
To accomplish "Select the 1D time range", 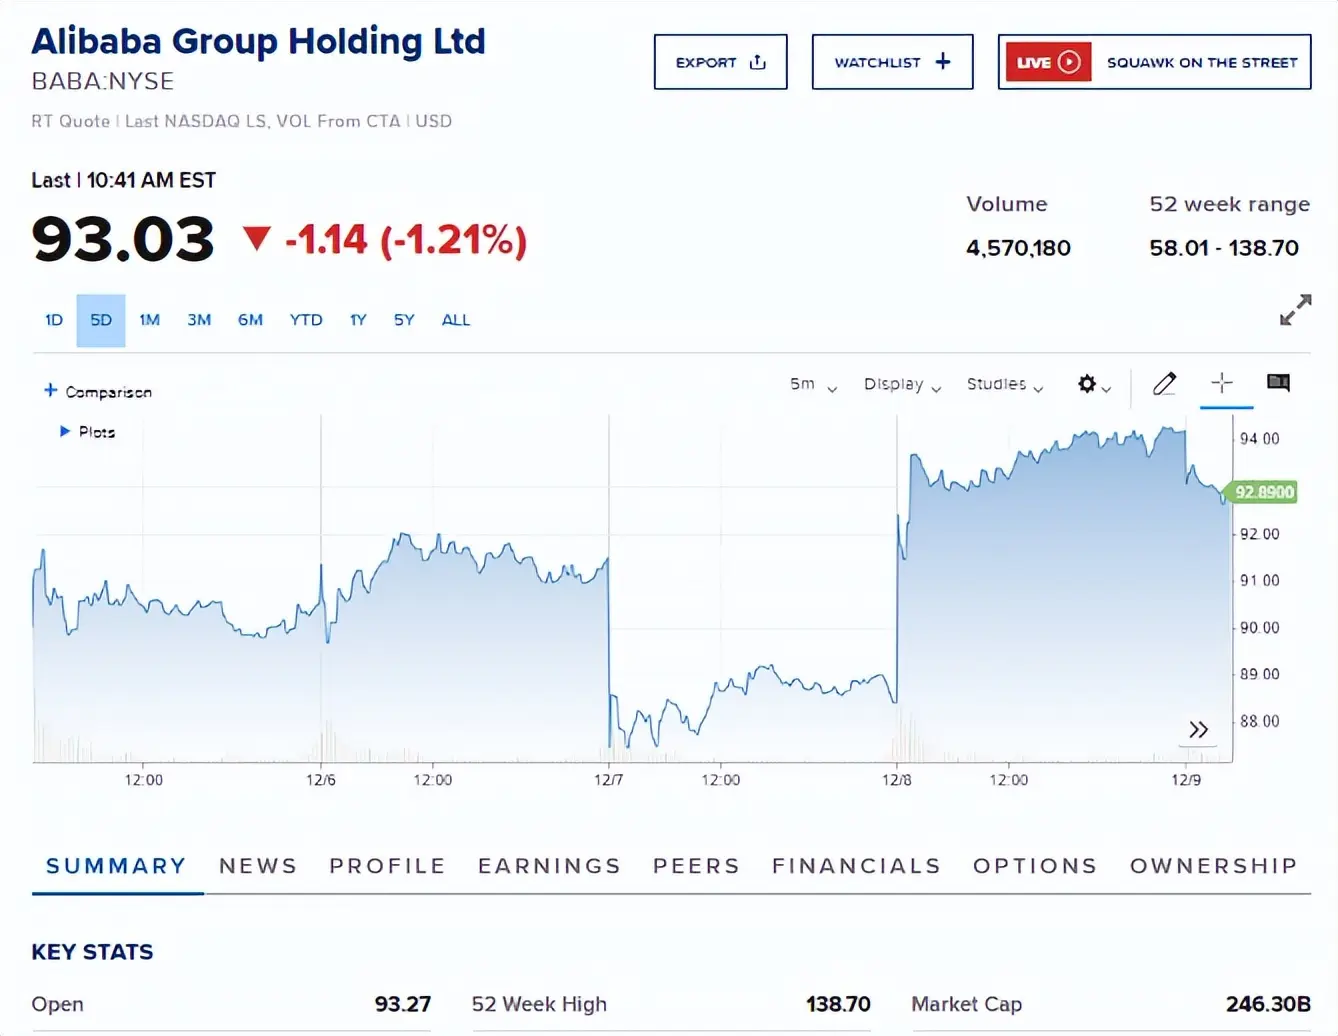I will click(54, 320).
